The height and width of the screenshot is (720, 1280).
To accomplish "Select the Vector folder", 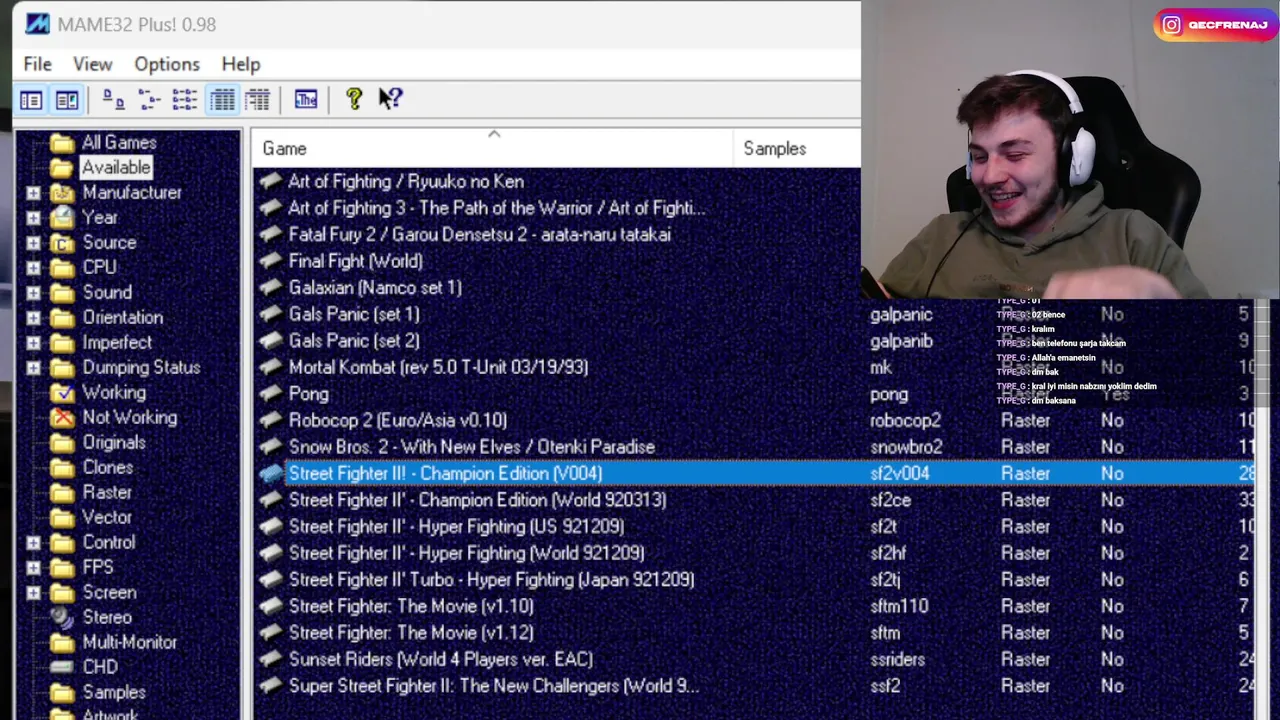I will coord(107,518).
